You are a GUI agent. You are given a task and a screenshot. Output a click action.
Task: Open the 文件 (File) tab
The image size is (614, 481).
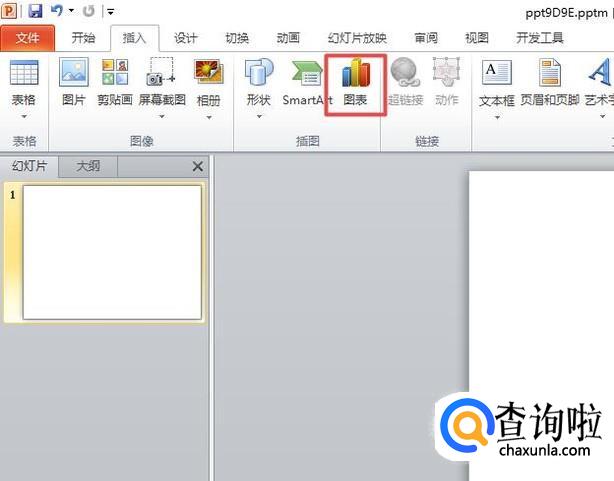[27, 38]
